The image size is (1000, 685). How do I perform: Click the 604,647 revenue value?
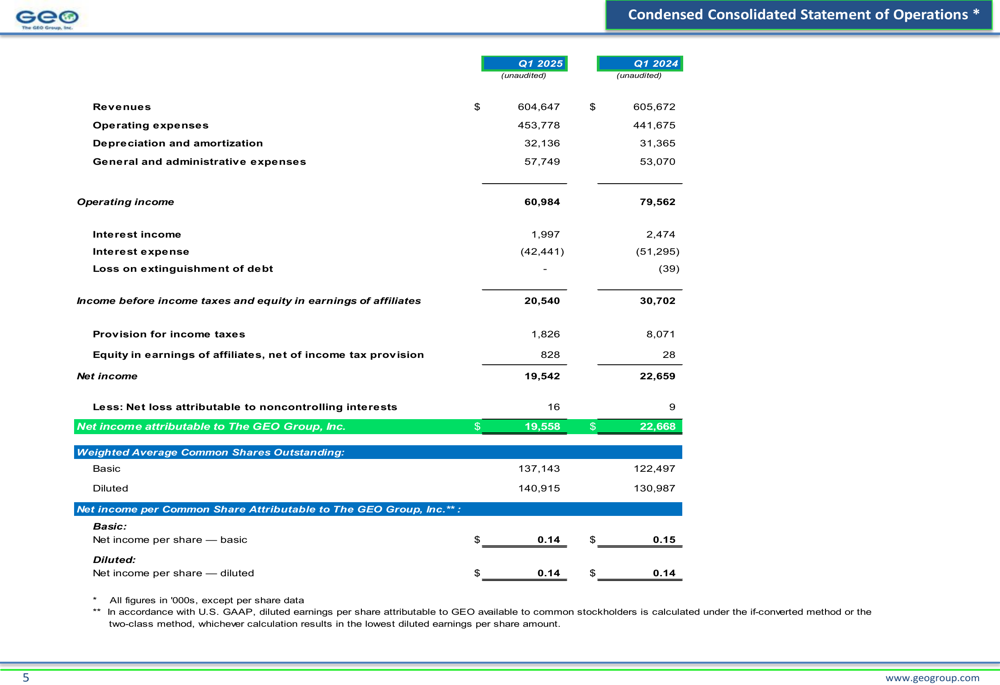(x=538, y=107)
